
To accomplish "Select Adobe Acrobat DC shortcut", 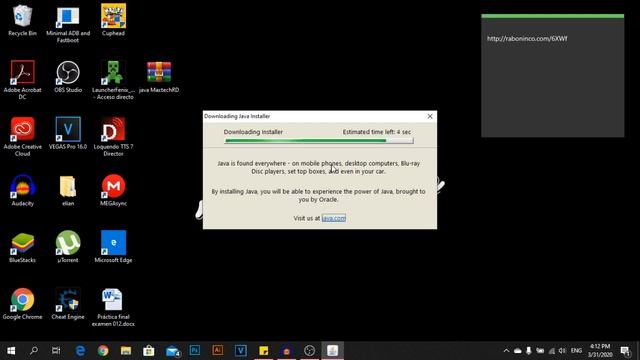I will (22, 80).
